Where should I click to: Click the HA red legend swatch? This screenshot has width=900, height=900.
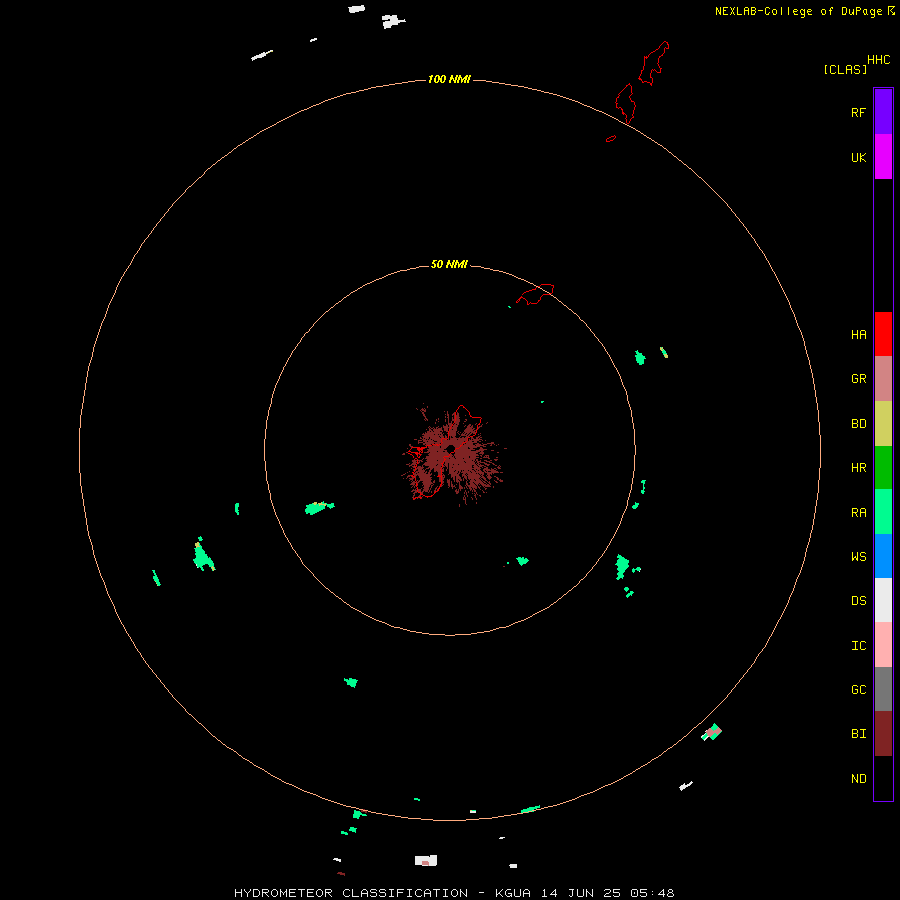point(883,334)
